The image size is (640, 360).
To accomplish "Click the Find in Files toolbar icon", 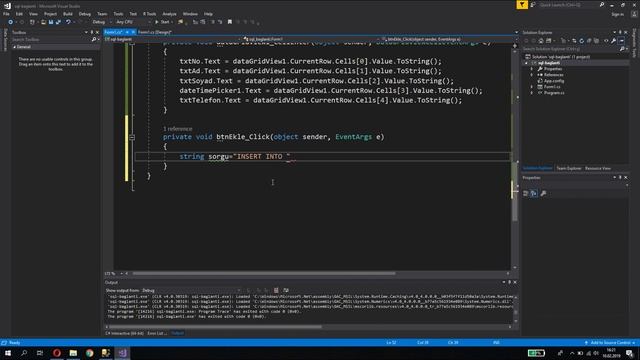I will [x=180, y=22].
